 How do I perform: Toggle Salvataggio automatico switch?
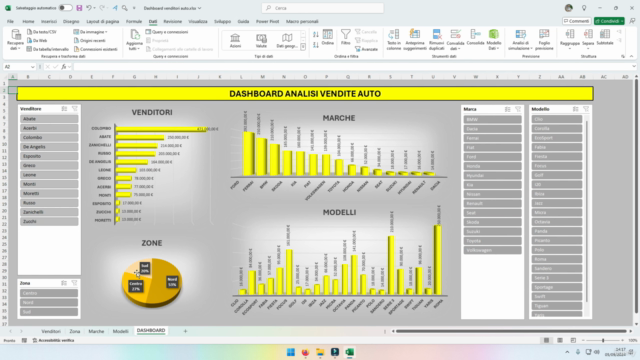[x=65, y=8]
